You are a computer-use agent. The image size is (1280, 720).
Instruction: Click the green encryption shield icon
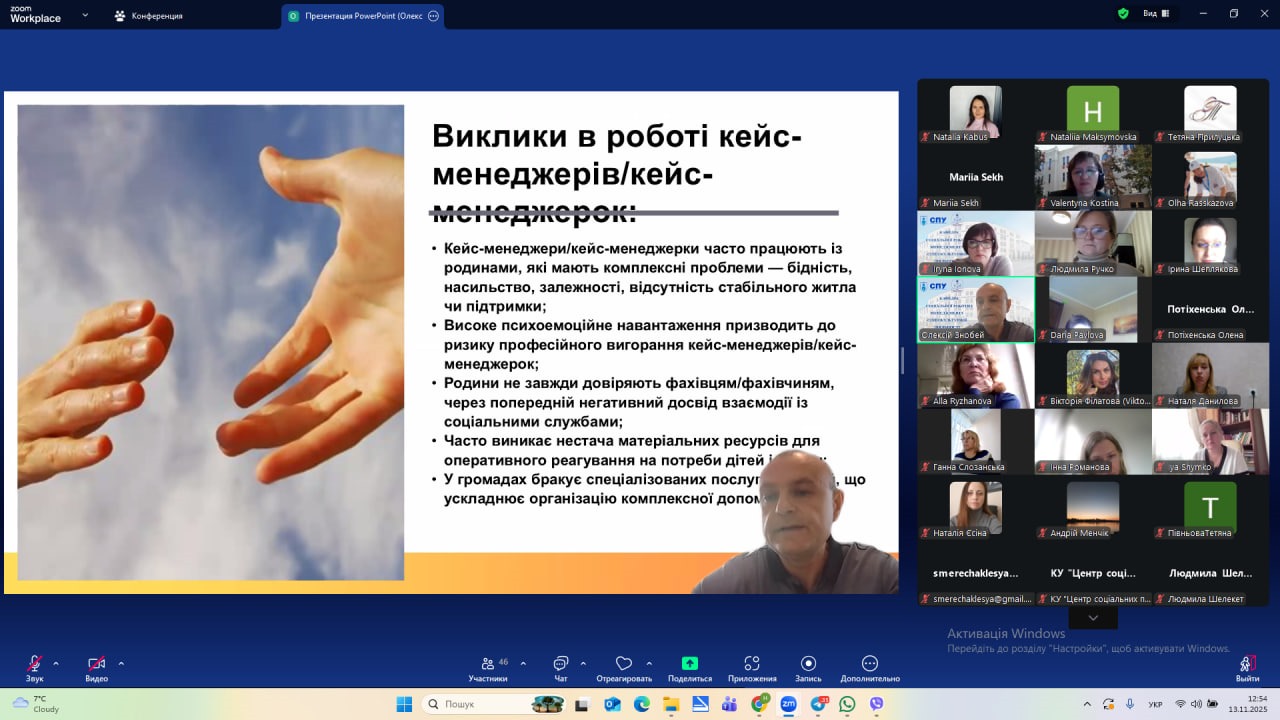tap(1123, 14)
